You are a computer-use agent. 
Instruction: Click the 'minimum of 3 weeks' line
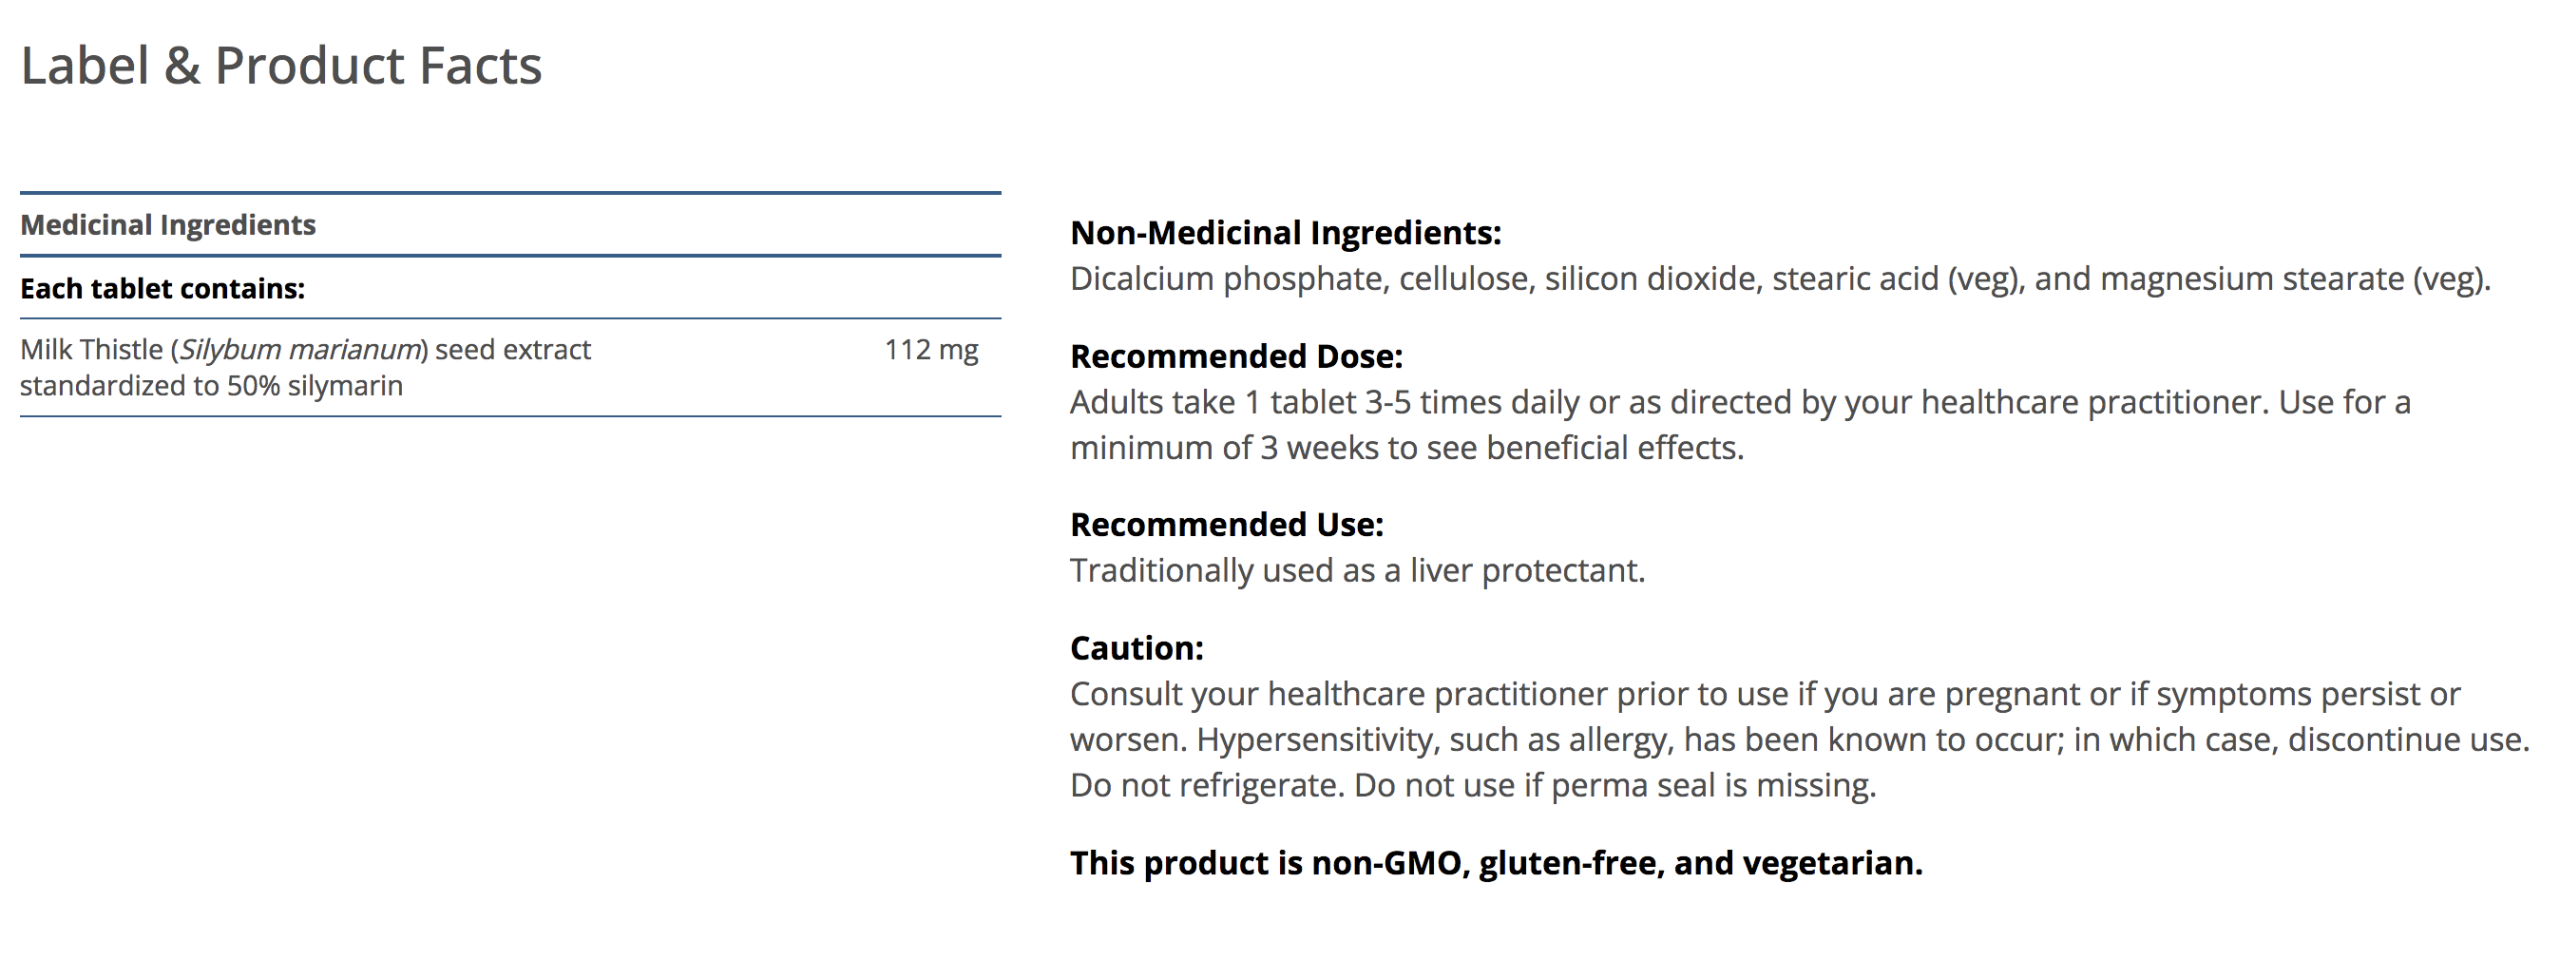[x=1406, y=448]
